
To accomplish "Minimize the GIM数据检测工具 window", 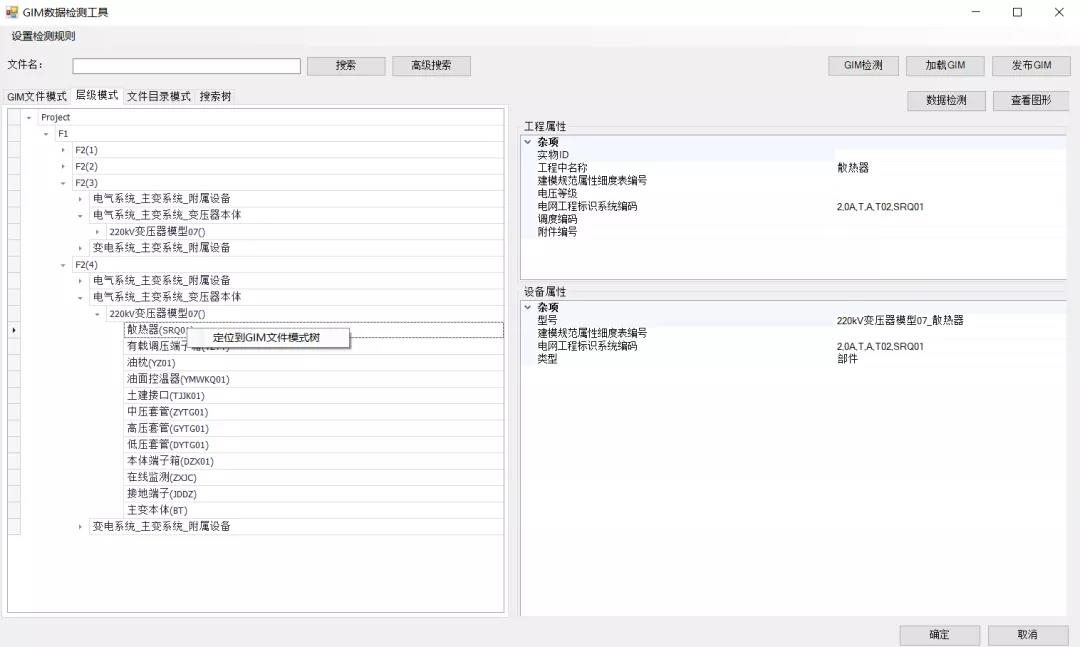I will point(975,12).
